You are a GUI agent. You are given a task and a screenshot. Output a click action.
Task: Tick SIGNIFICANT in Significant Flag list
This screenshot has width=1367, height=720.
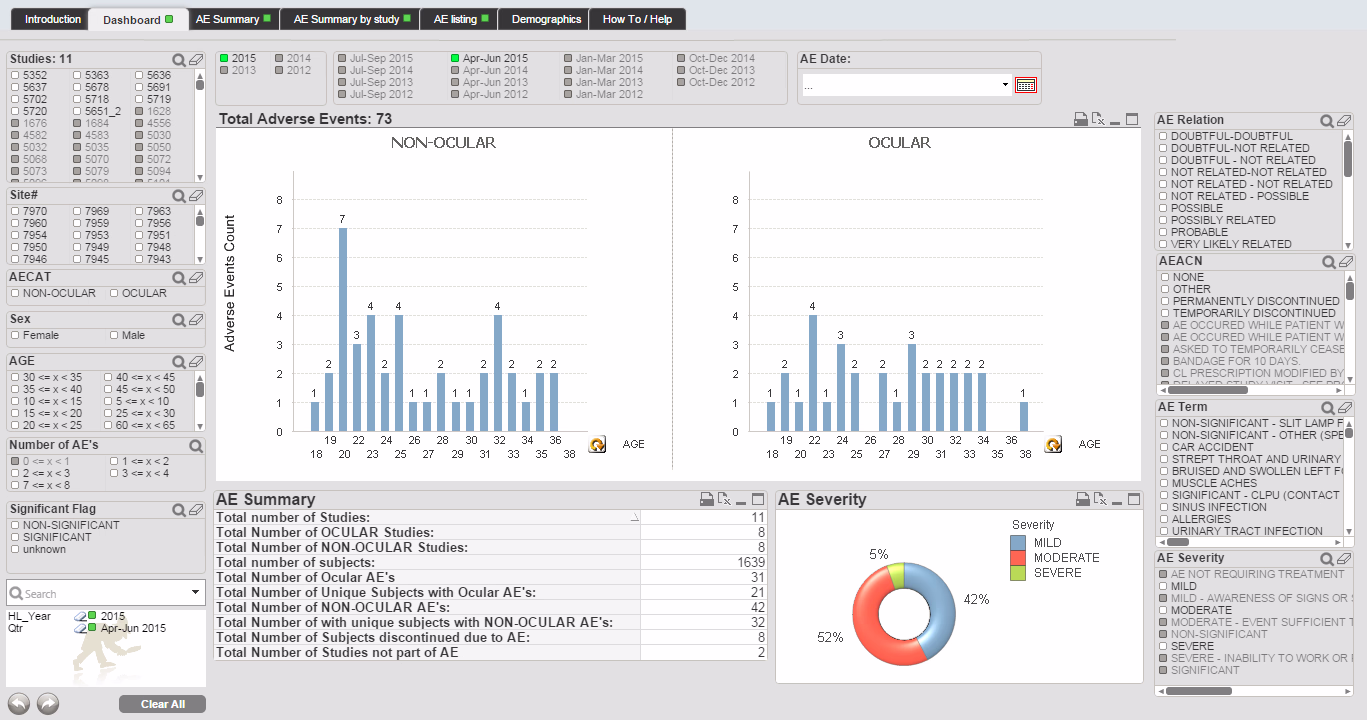(15, 537)
